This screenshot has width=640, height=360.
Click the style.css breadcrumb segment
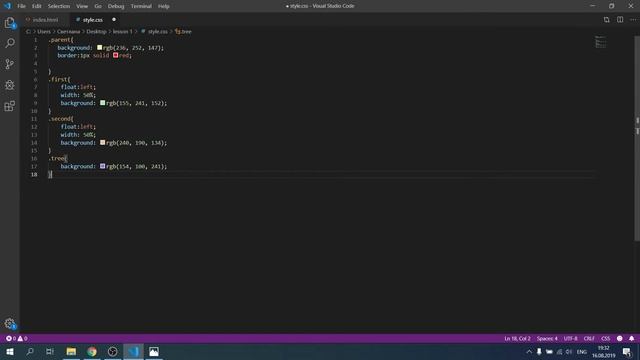click(158, 31)
